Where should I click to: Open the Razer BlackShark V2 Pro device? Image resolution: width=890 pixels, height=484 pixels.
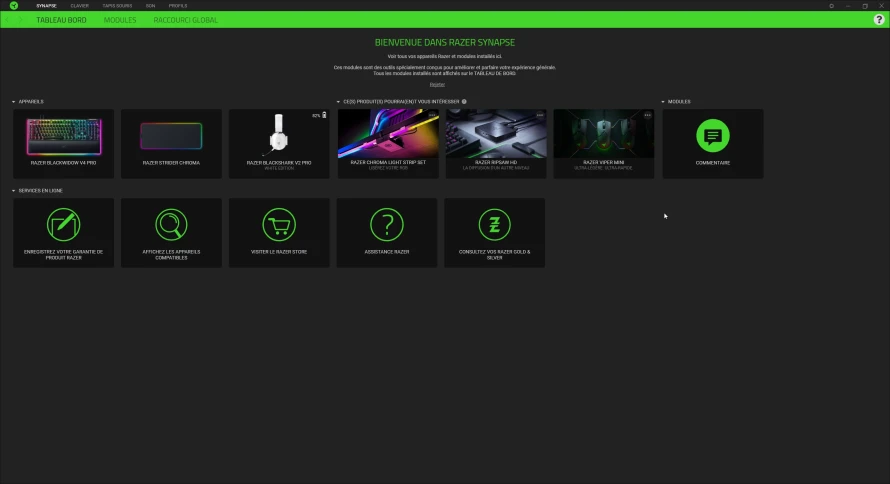pyautogui.click(x=279, y=144)
